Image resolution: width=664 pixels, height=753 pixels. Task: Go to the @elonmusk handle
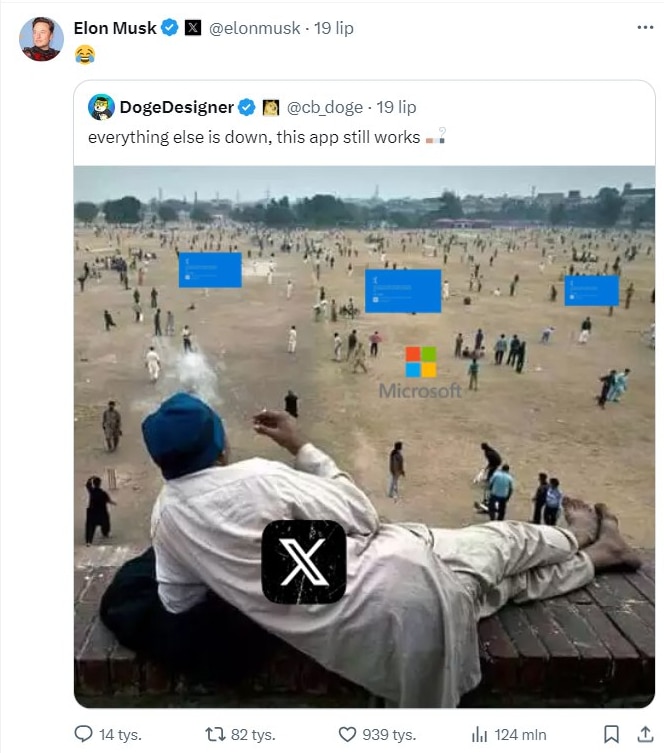point(254,28)
